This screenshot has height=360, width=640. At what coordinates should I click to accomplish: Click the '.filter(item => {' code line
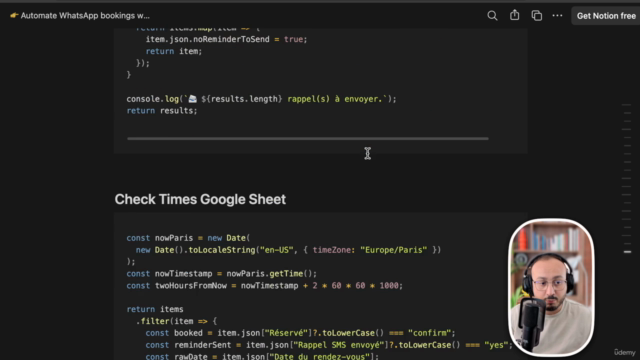click(177, 321)
